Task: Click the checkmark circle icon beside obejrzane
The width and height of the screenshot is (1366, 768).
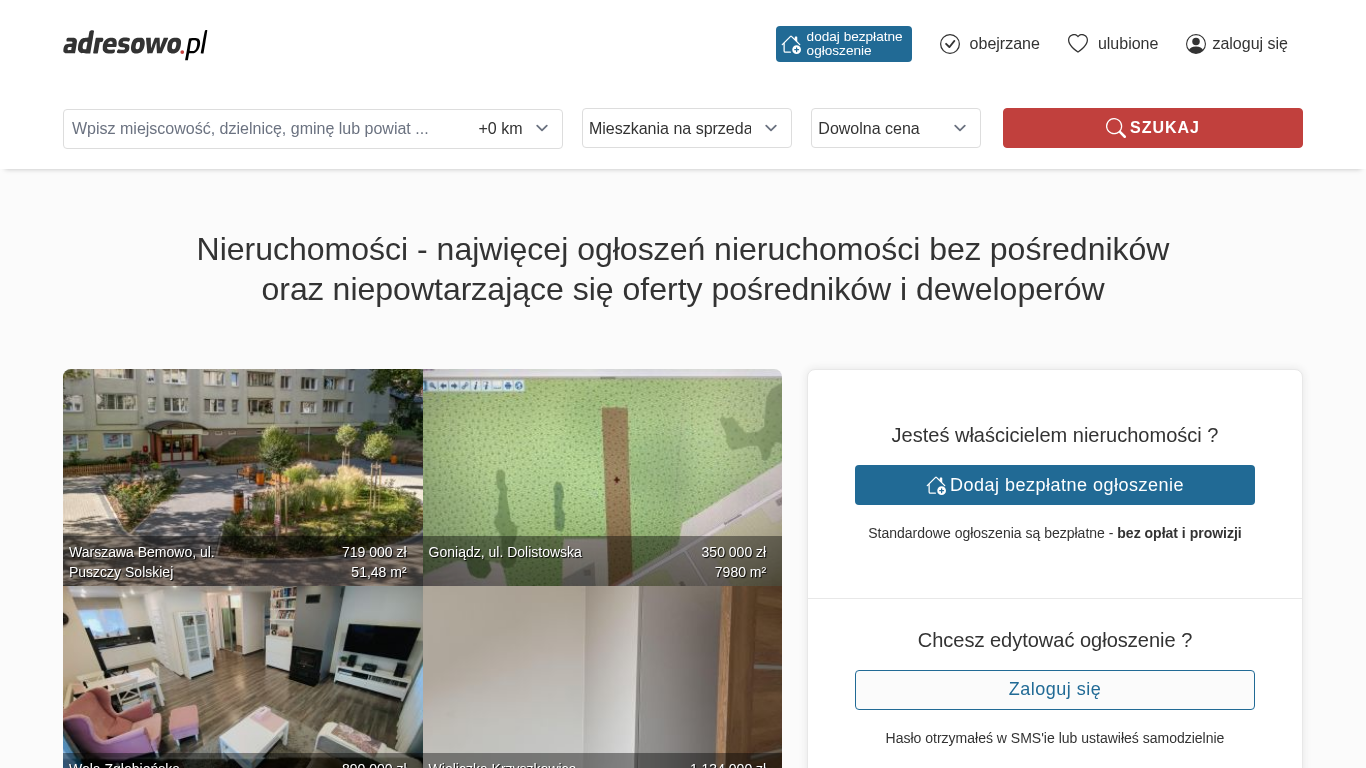Action: click(x=950, y=44)
